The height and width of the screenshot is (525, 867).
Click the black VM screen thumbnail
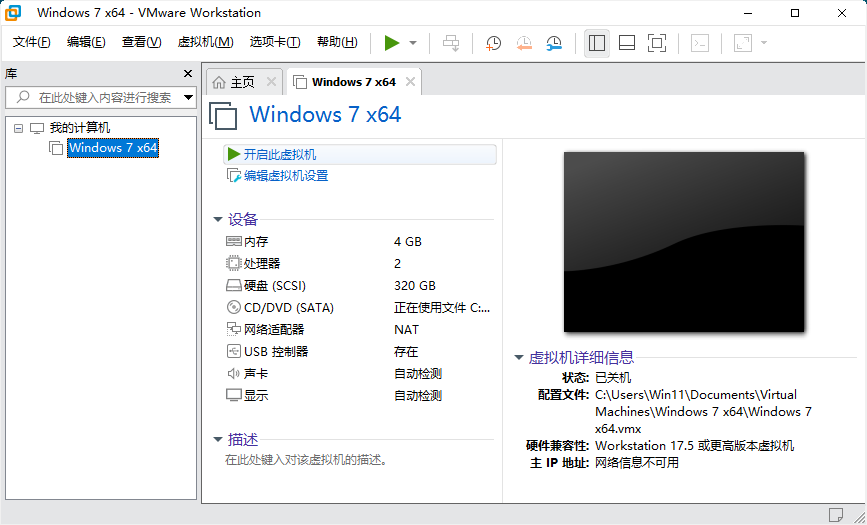click(684, 242)
